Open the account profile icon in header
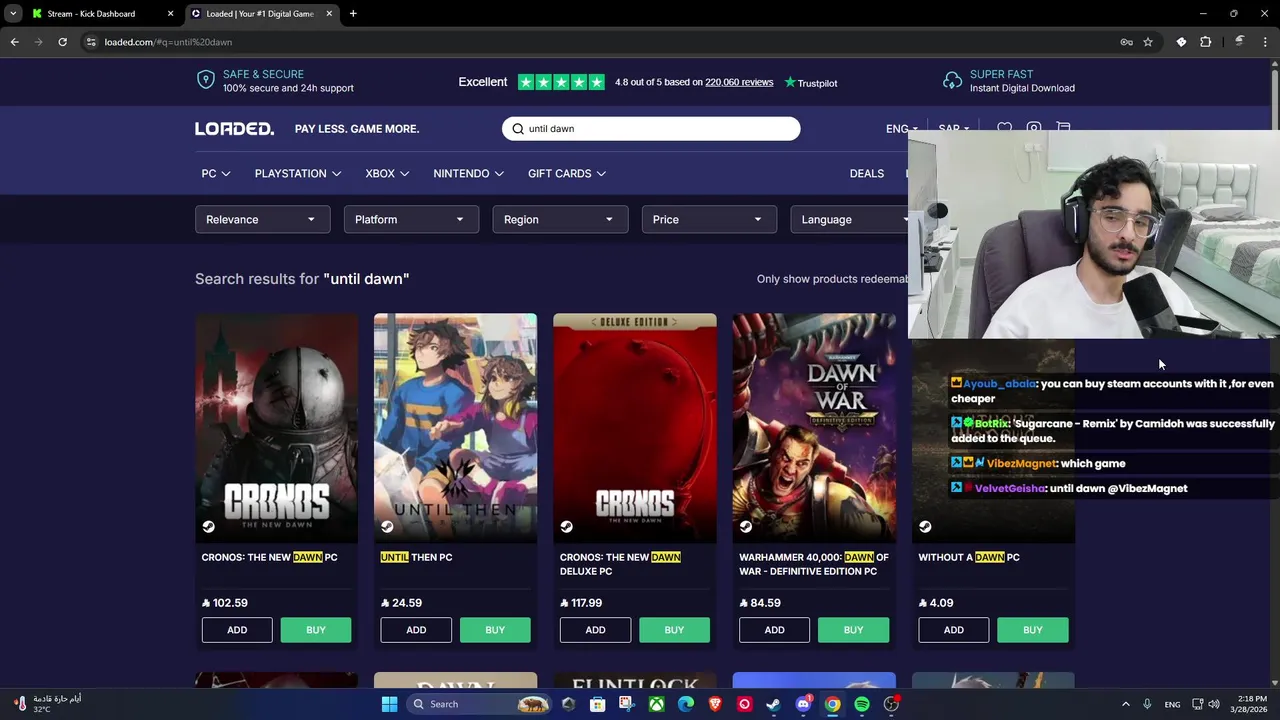1280x720 pixels. pos(1034,129)
